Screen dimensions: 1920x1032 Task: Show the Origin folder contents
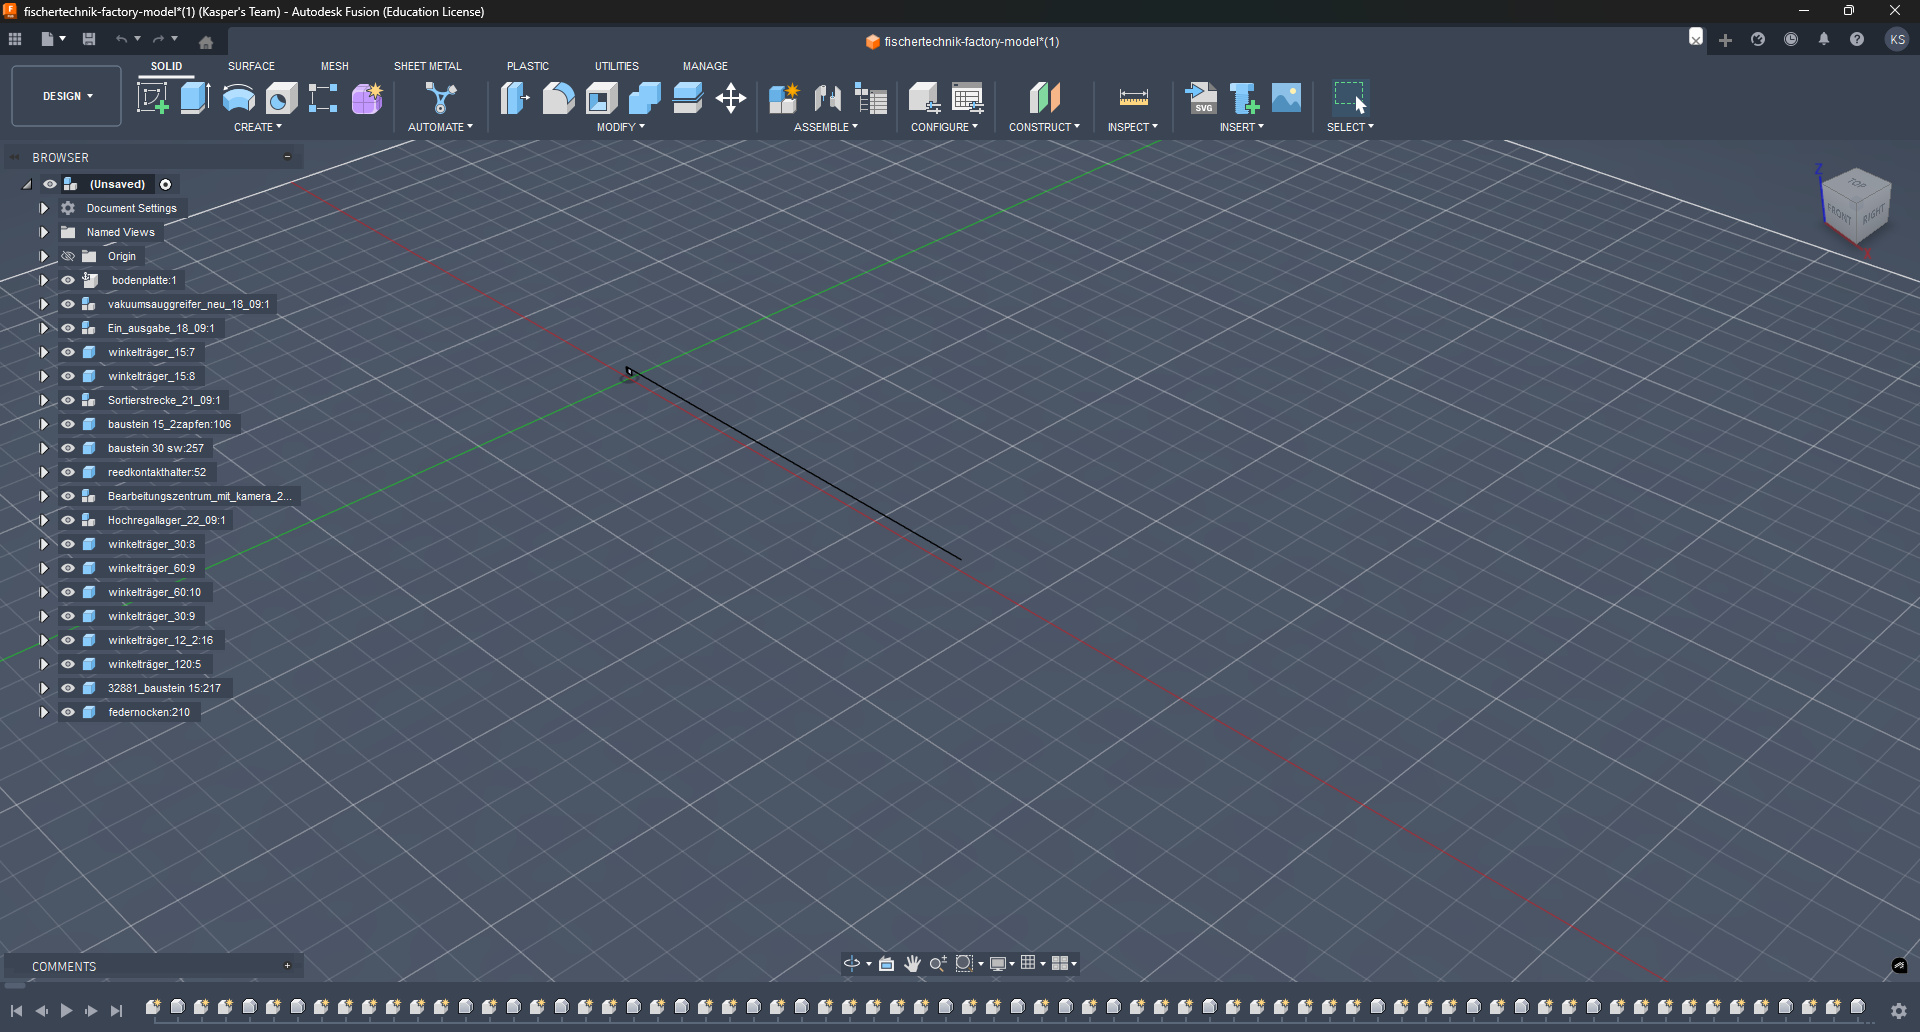point(44,256)
